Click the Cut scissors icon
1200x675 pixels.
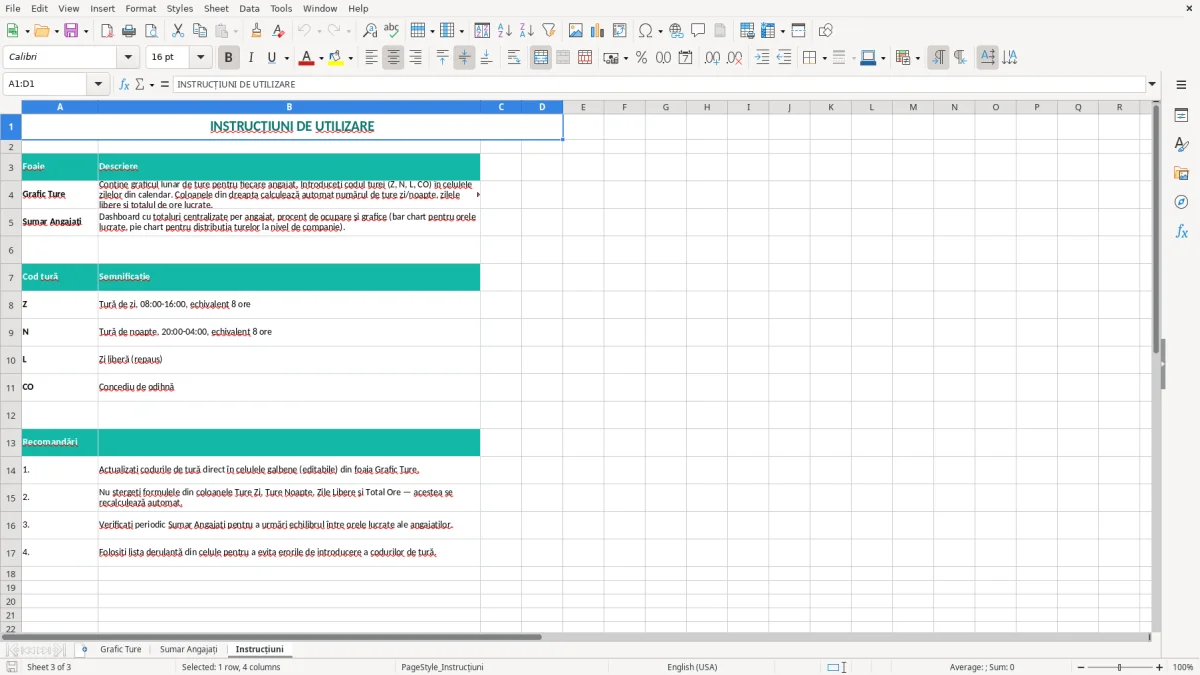click(x=178, y=31)
